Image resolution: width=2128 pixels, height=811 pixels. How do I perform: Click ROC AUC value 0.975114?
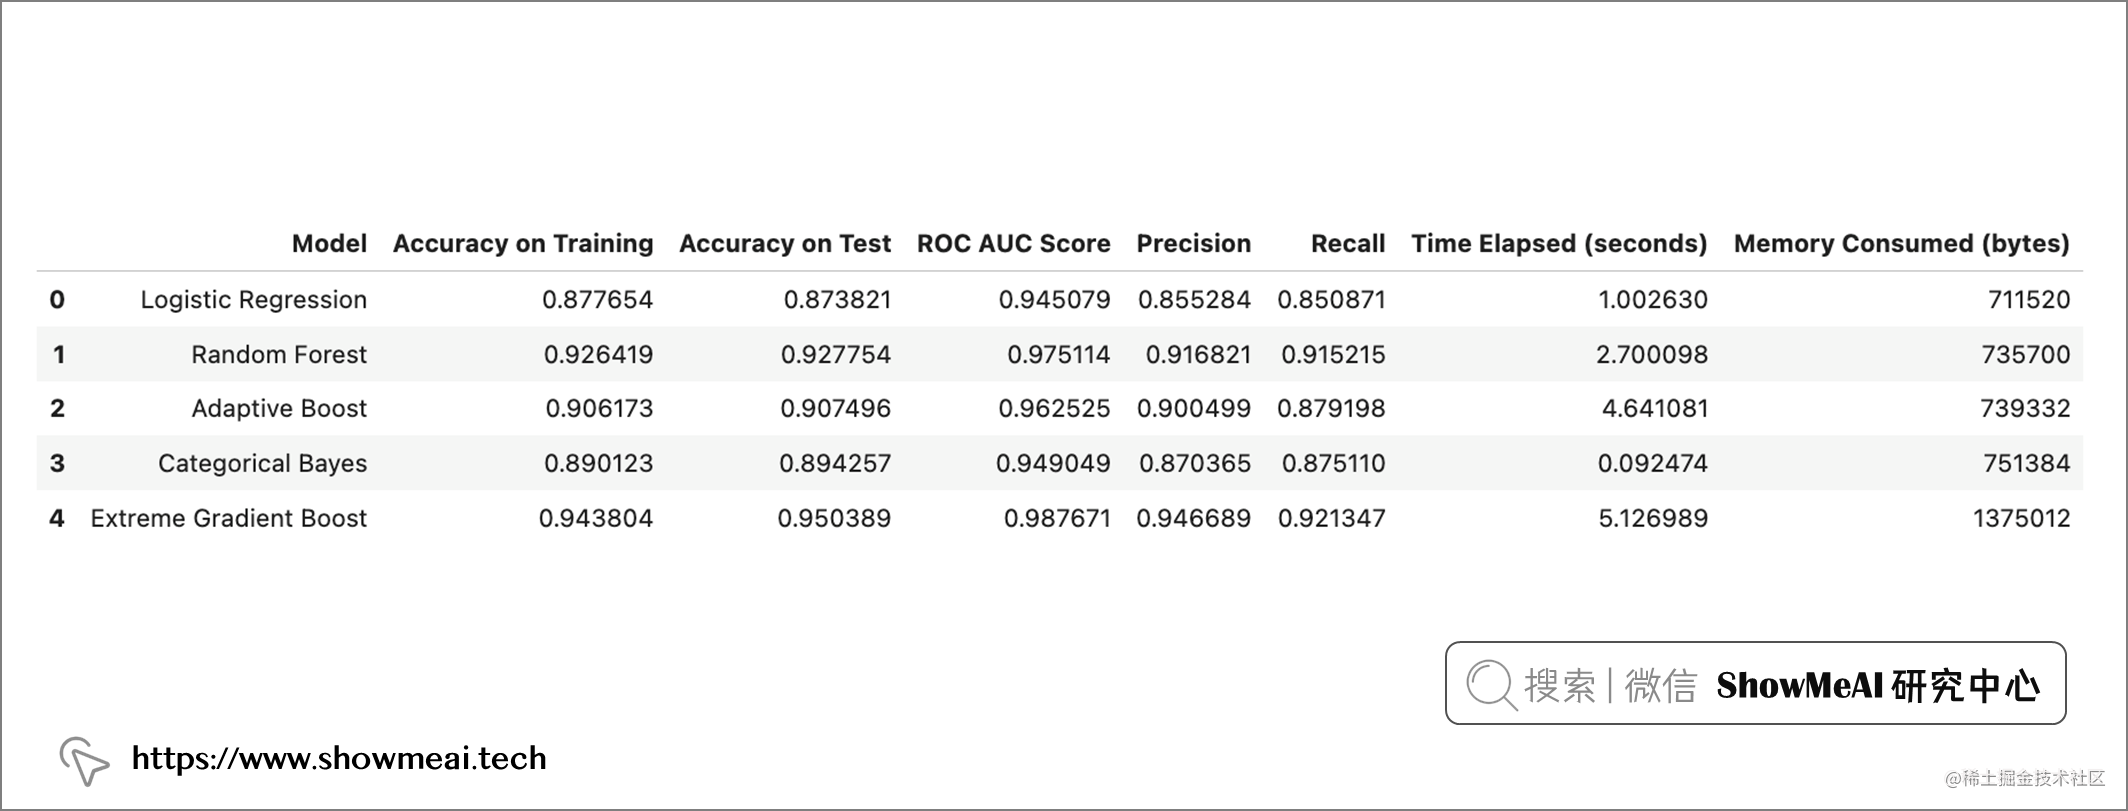(x=1059, y=354)
